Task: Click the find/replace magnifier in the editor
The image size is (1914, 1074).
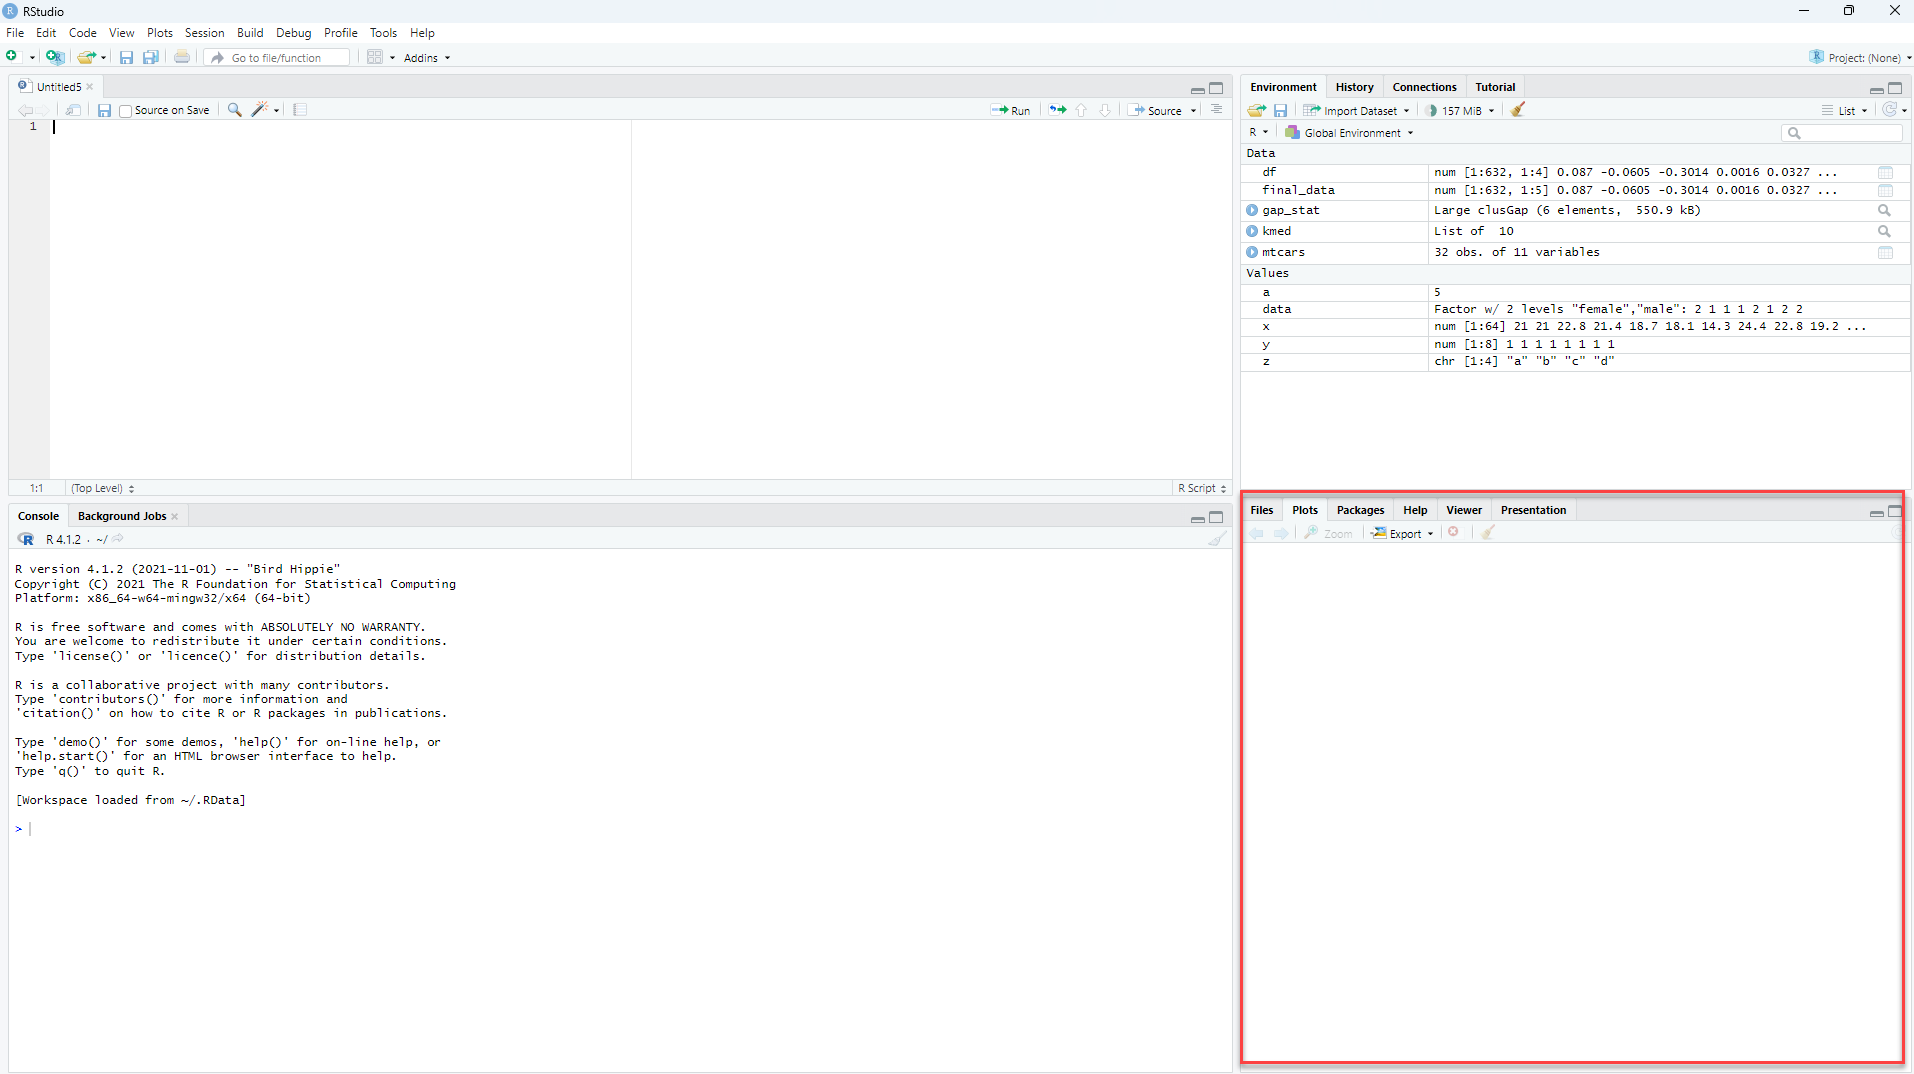Action: tap(235, 110)
